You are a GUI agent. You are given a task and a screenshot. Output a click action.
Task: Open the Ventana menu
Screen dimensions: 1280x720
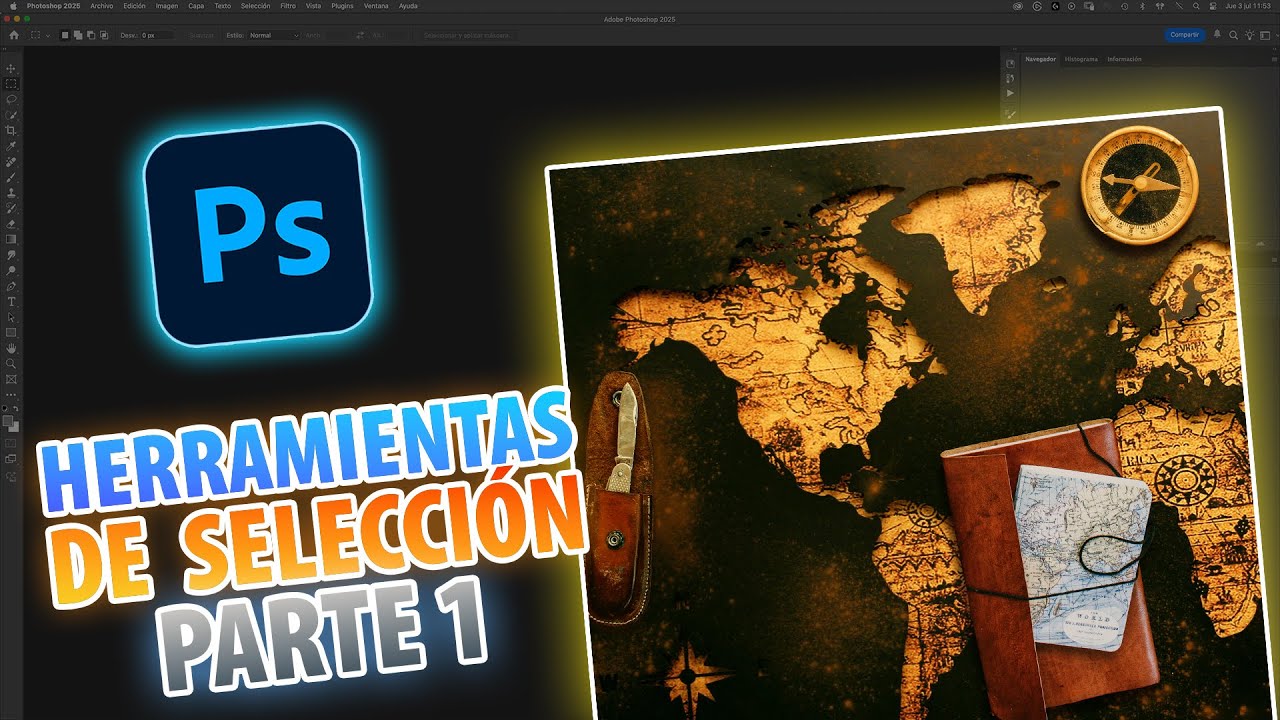point(376,6)
